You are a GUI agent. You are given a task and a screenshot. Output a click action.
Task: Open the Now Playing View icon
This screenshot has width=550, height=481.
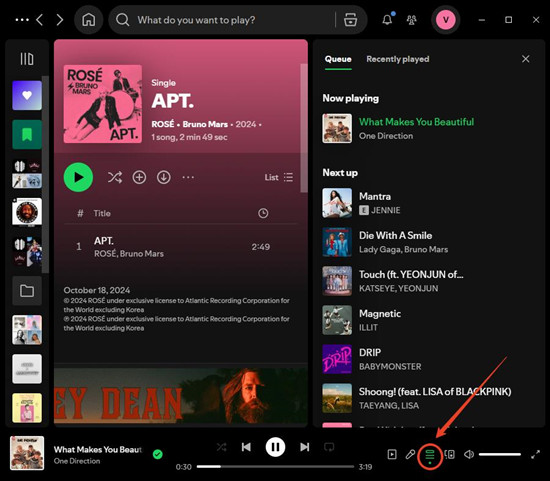(392, 455)
